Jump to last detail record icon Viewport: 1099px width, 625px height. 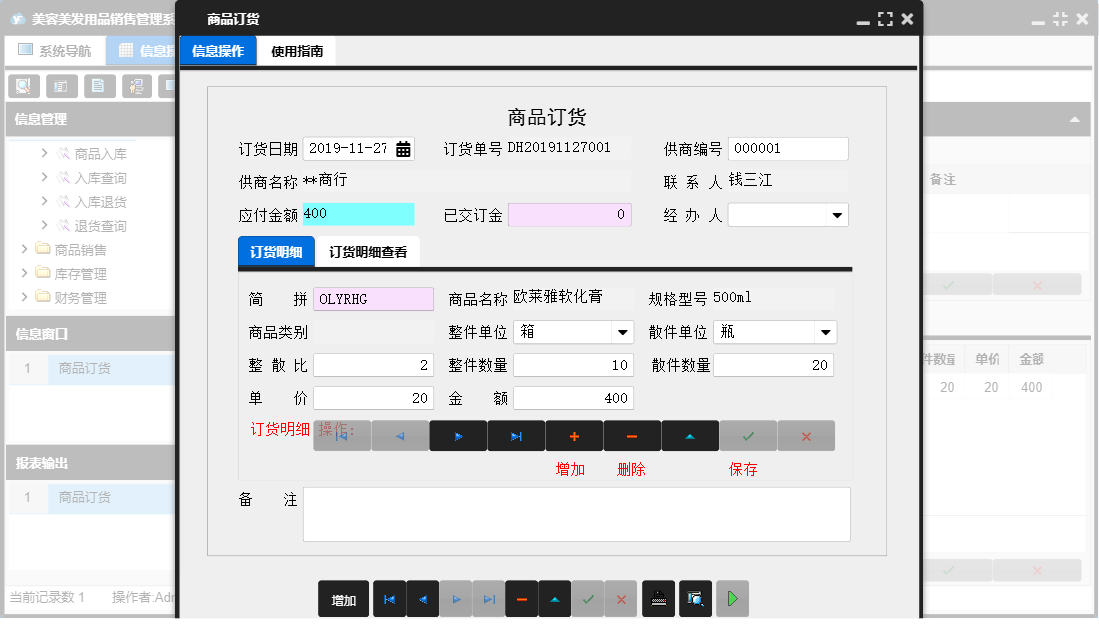coord(514,435)
